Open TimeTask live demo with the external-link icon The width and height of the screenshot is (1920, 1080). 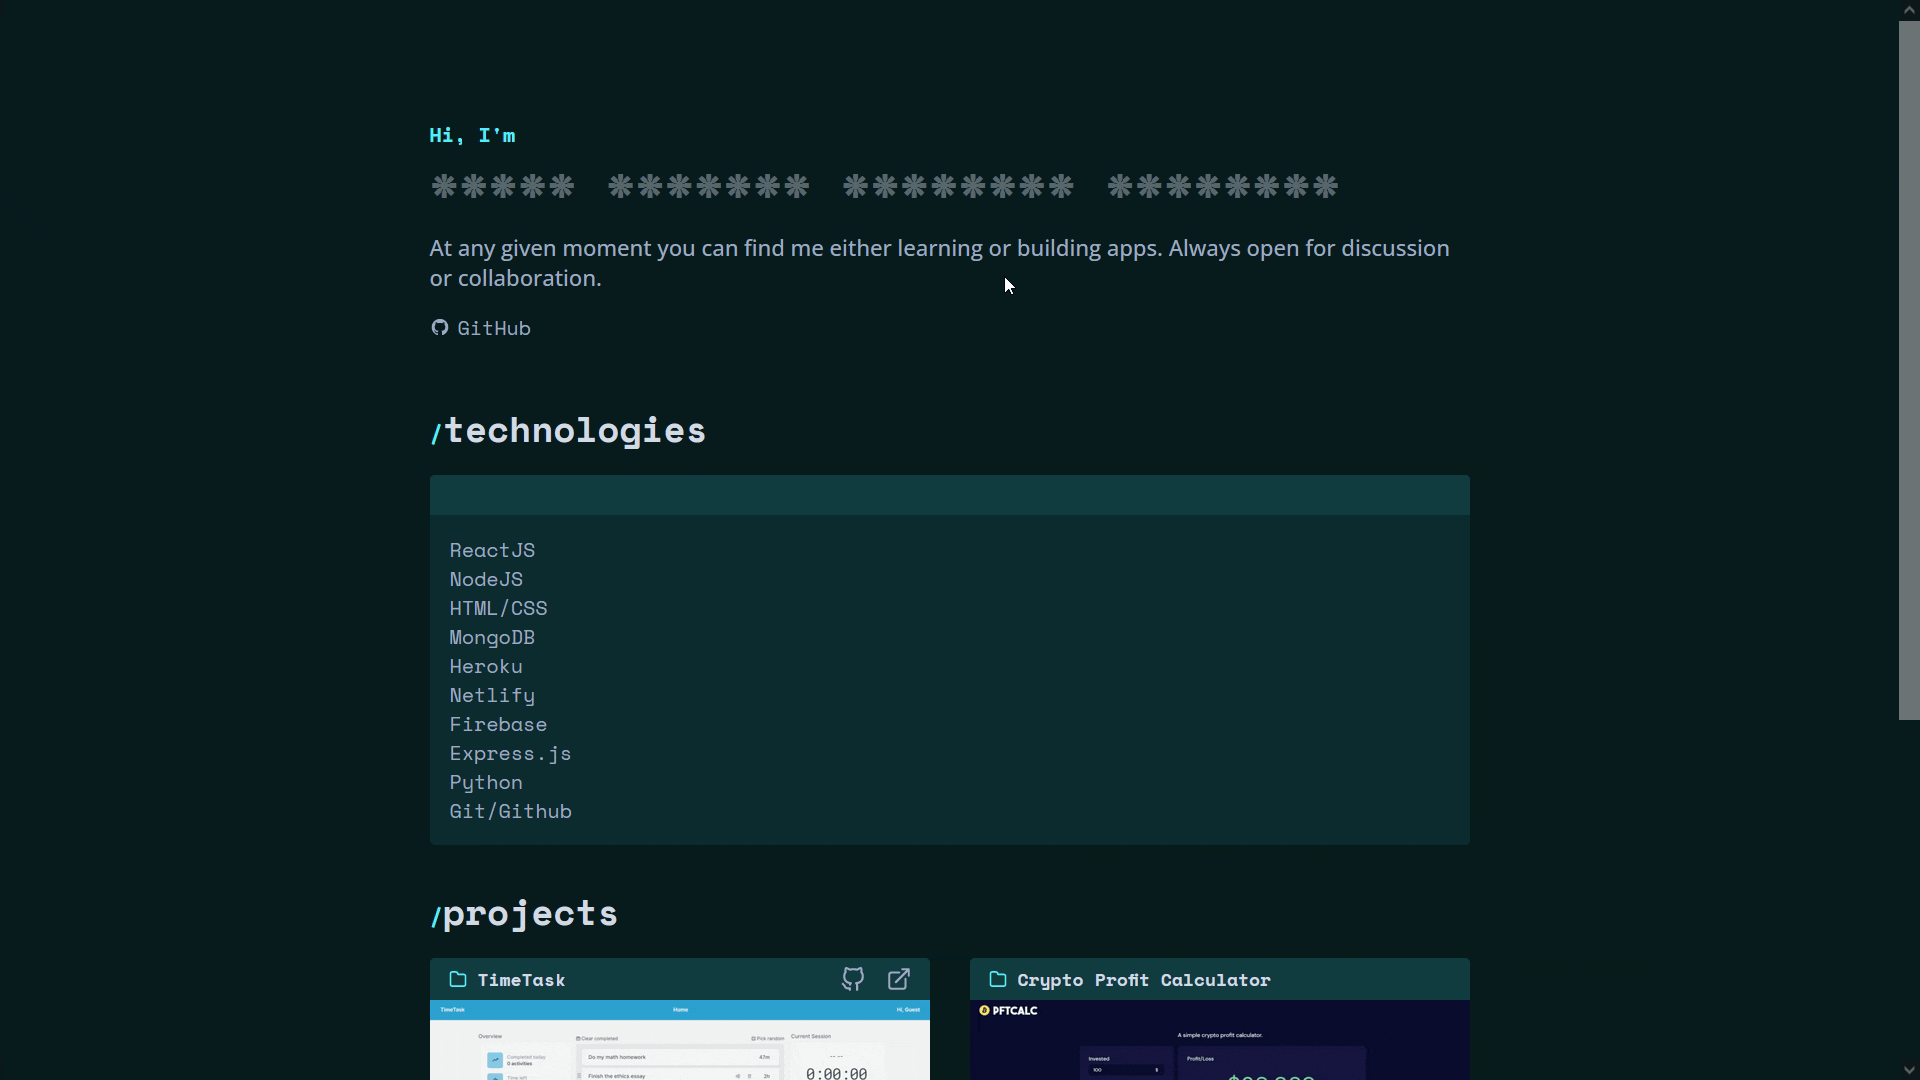coord(898,980)
